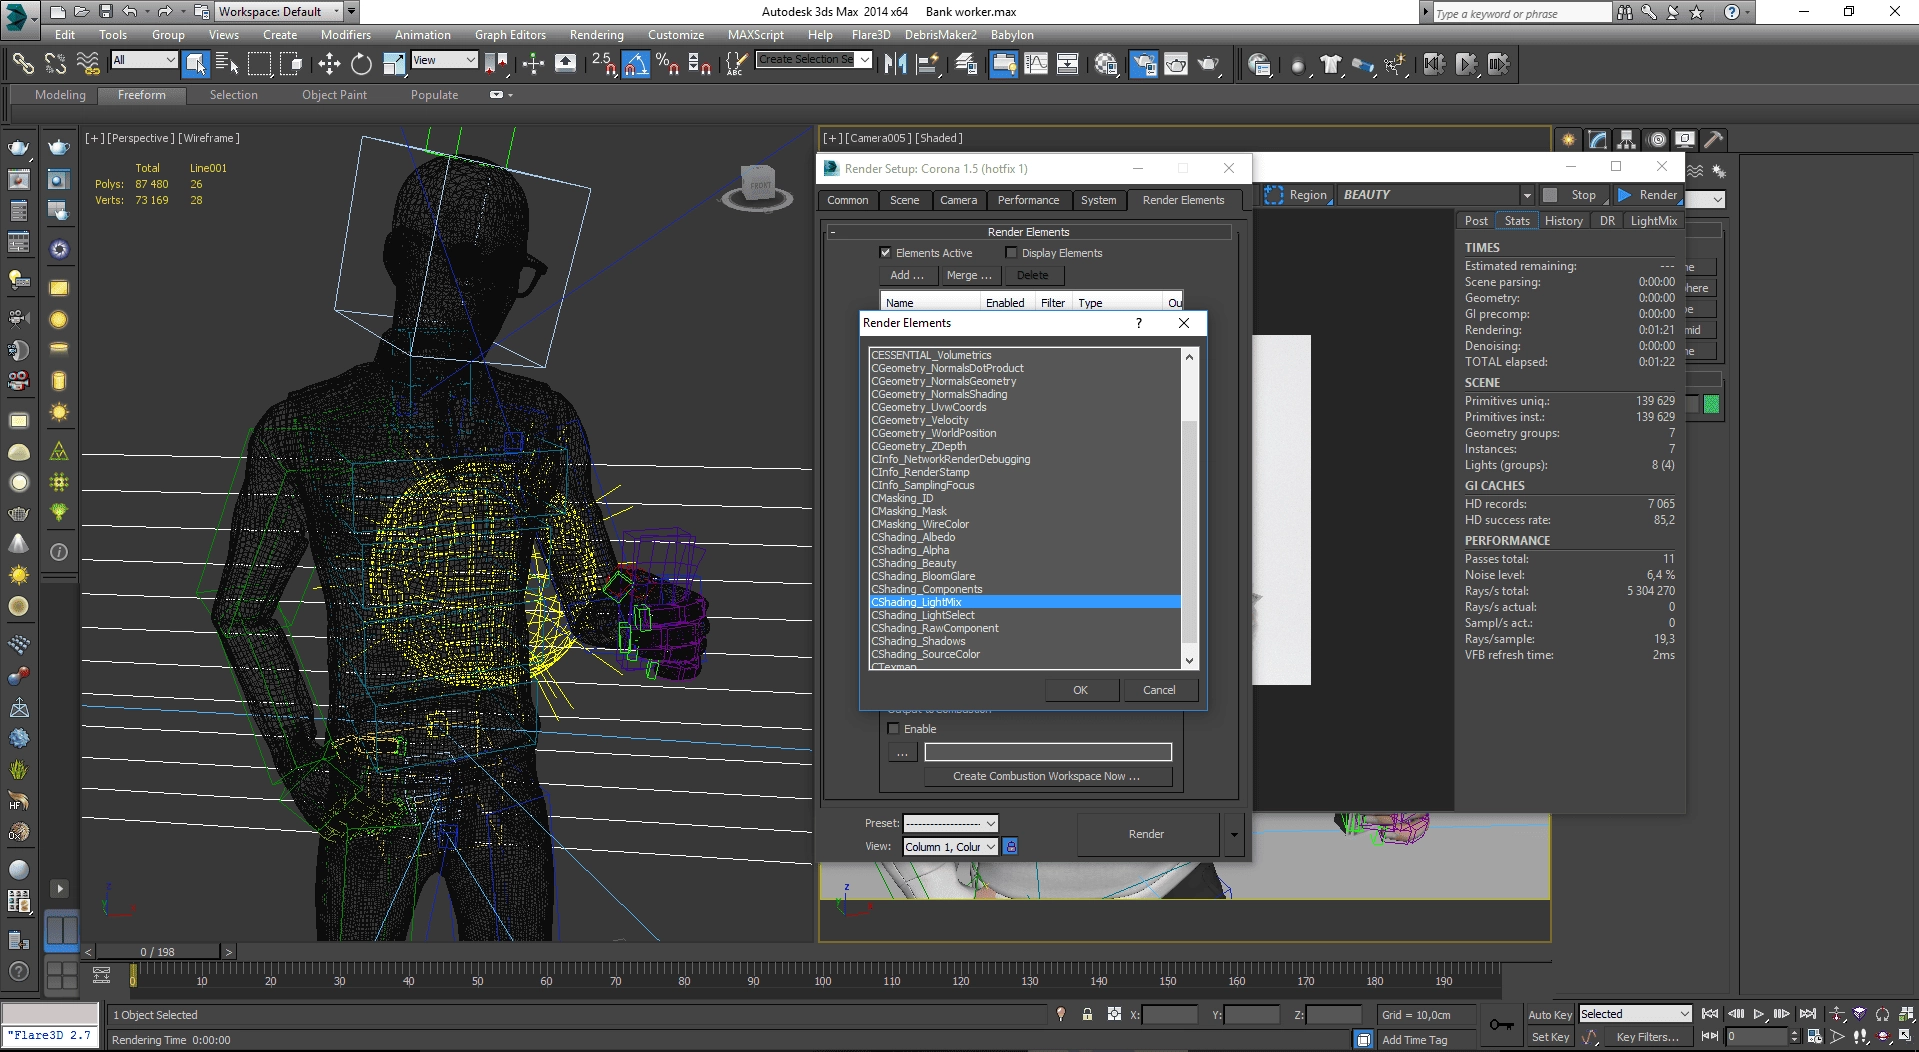The width and height of the screenshot is (1919, 1052).
Task: Toggle the Auto Key button
Action: click(x=1550, y=1014)
